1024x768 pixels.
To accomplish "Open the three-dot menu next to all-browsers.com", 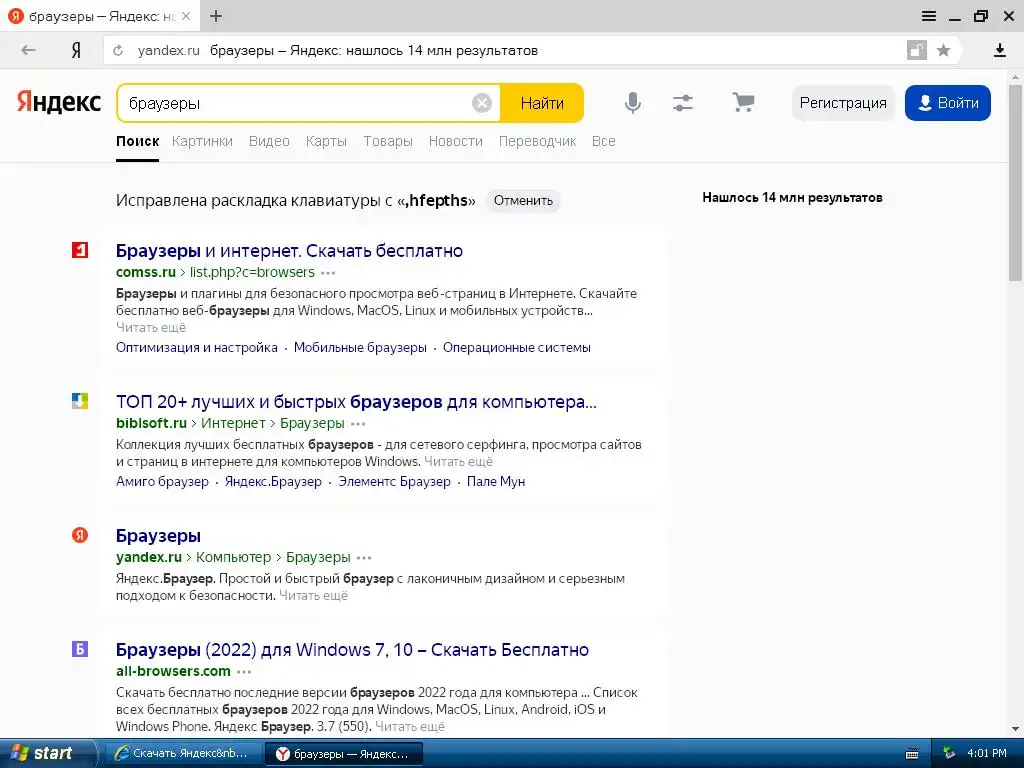I will click(x=244, y=672).
